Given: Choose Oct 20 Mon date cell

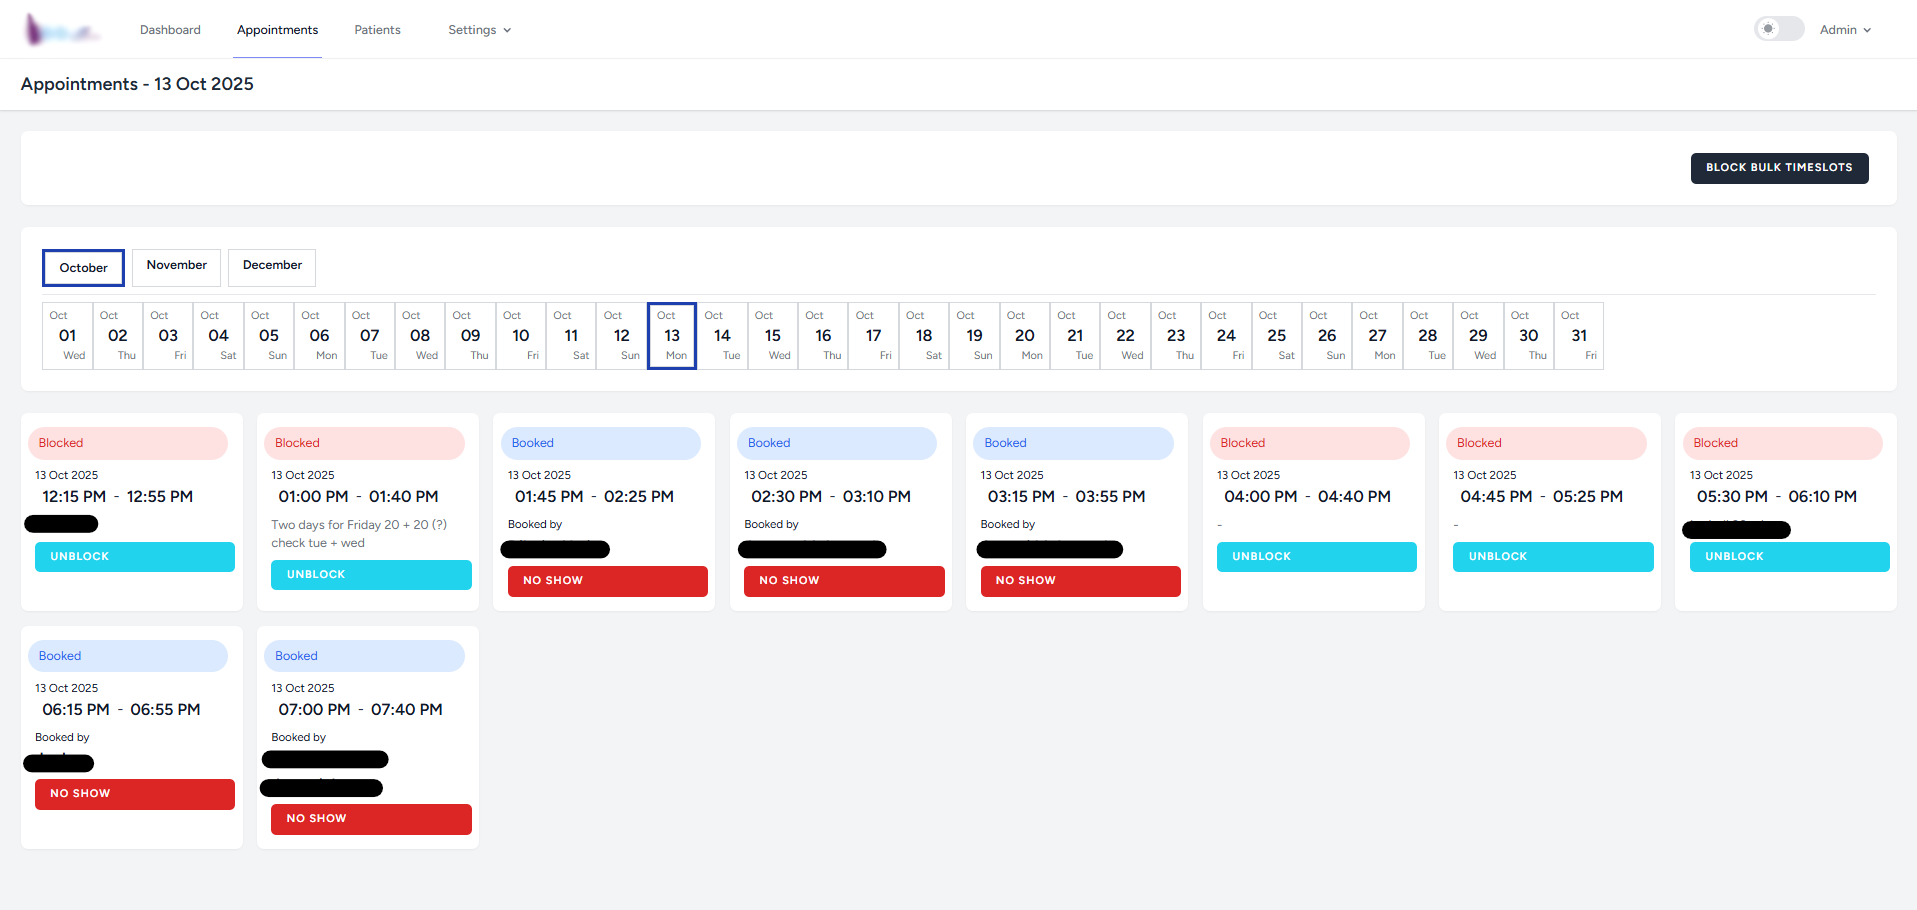Looking at the screenshot, I should [x=1025, y=336].
